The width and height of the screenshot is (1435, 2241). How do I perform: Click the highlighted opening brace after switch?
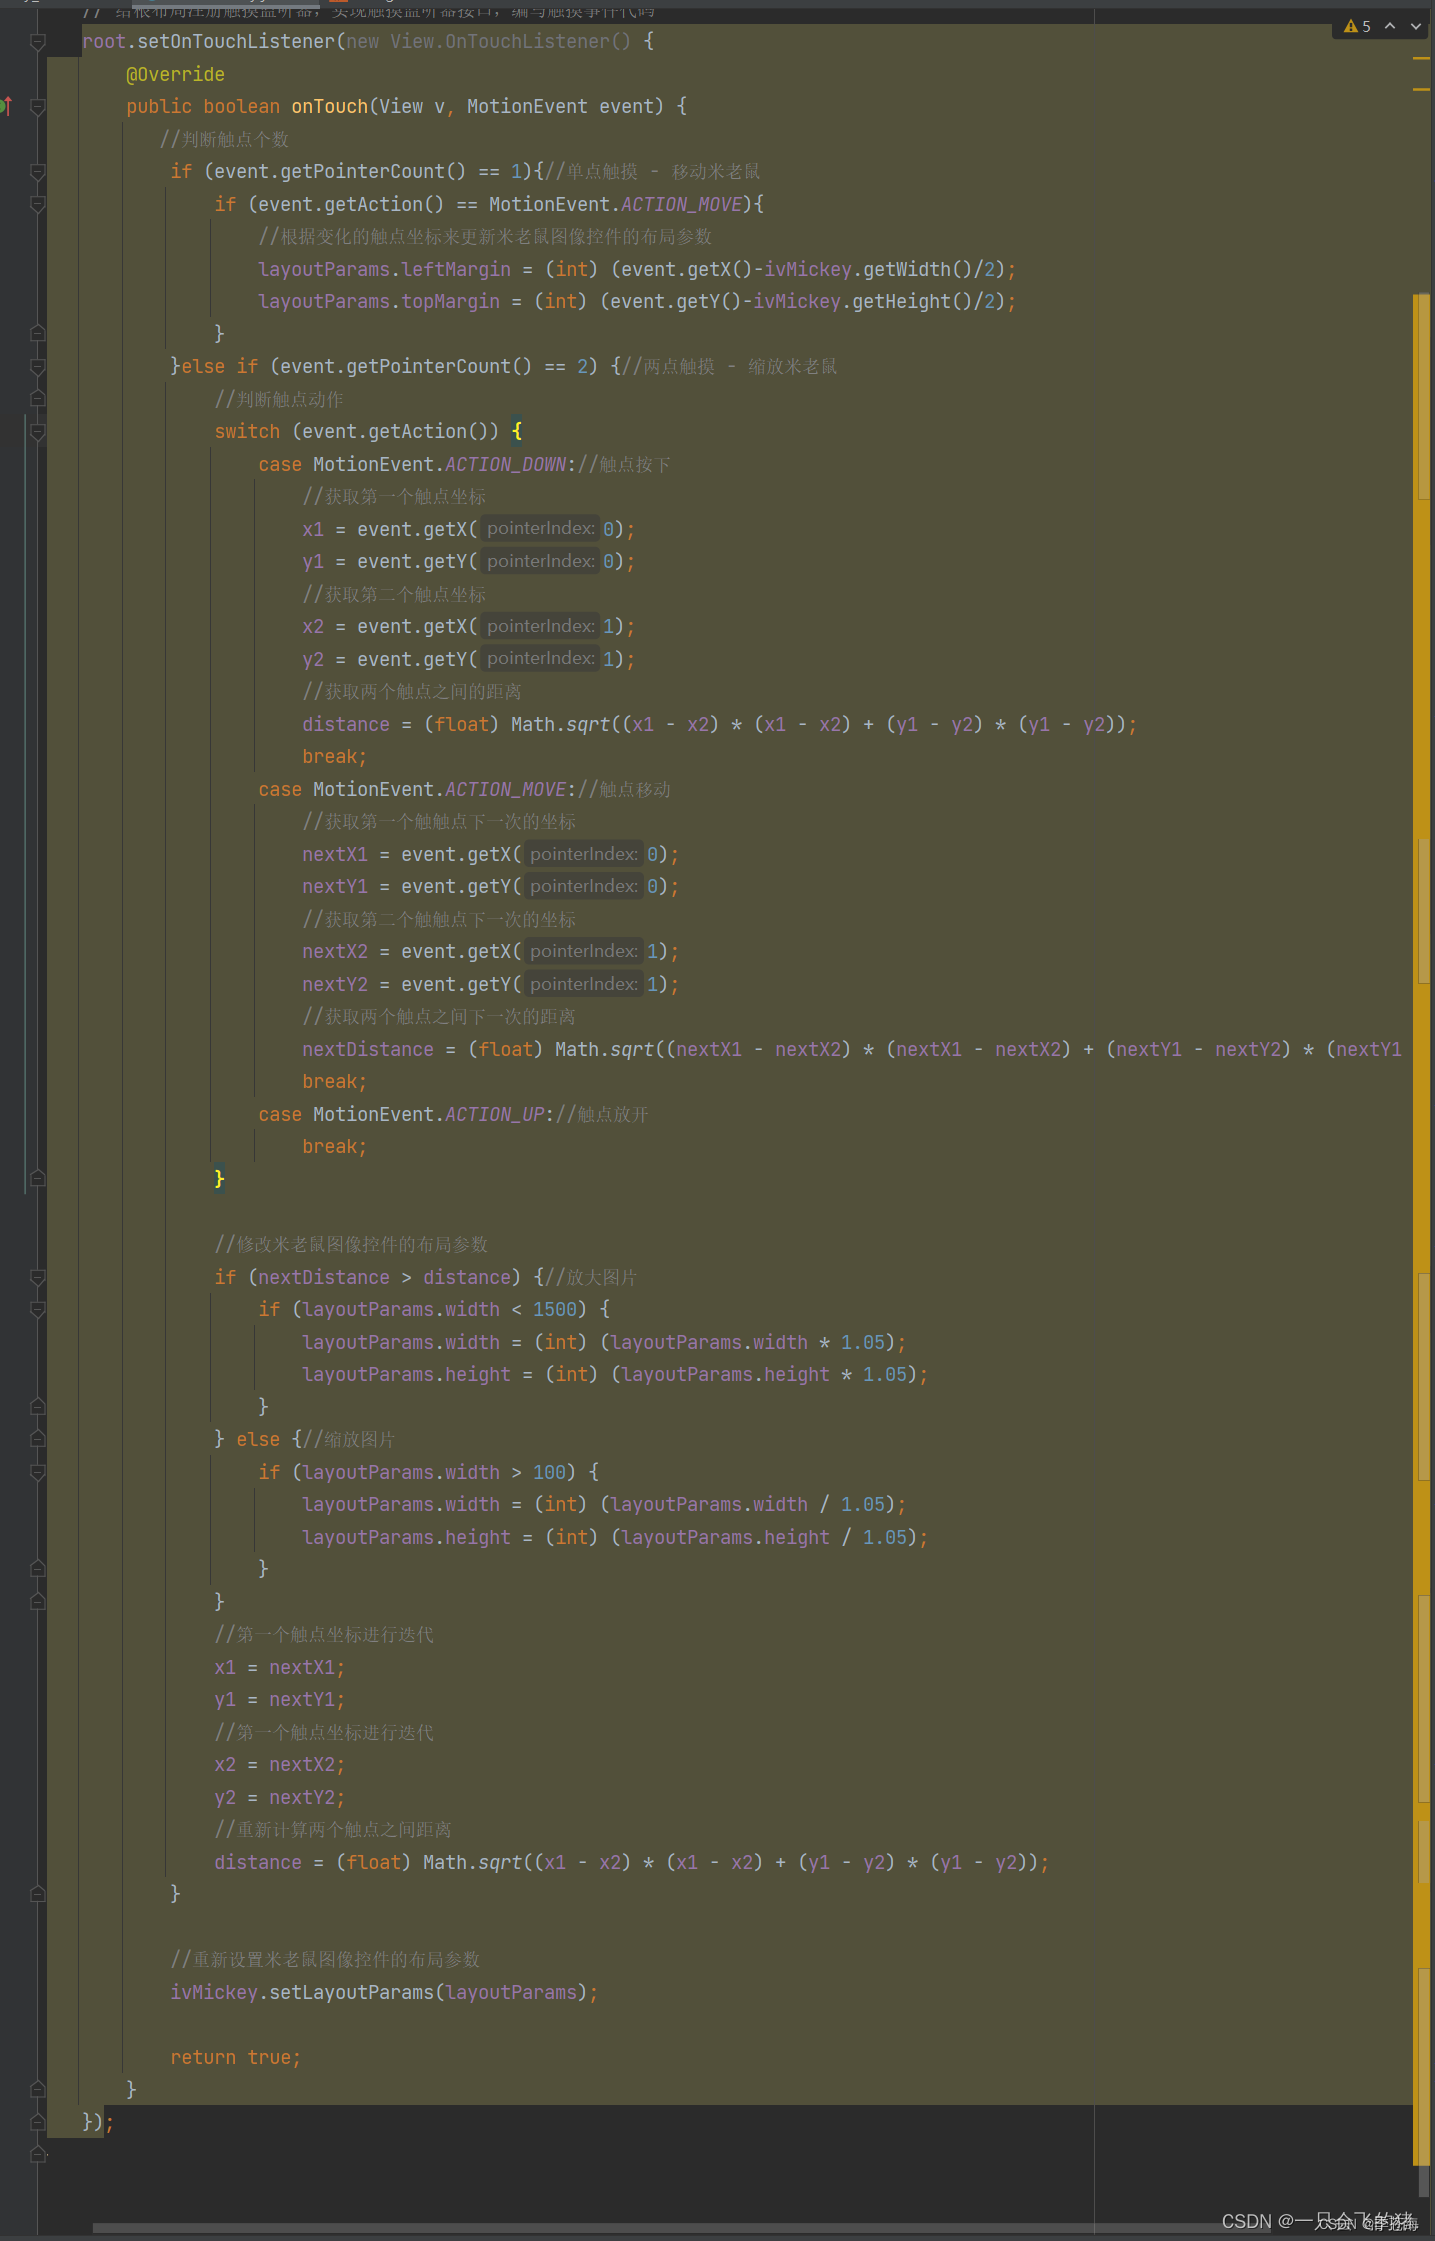point(517,431)
